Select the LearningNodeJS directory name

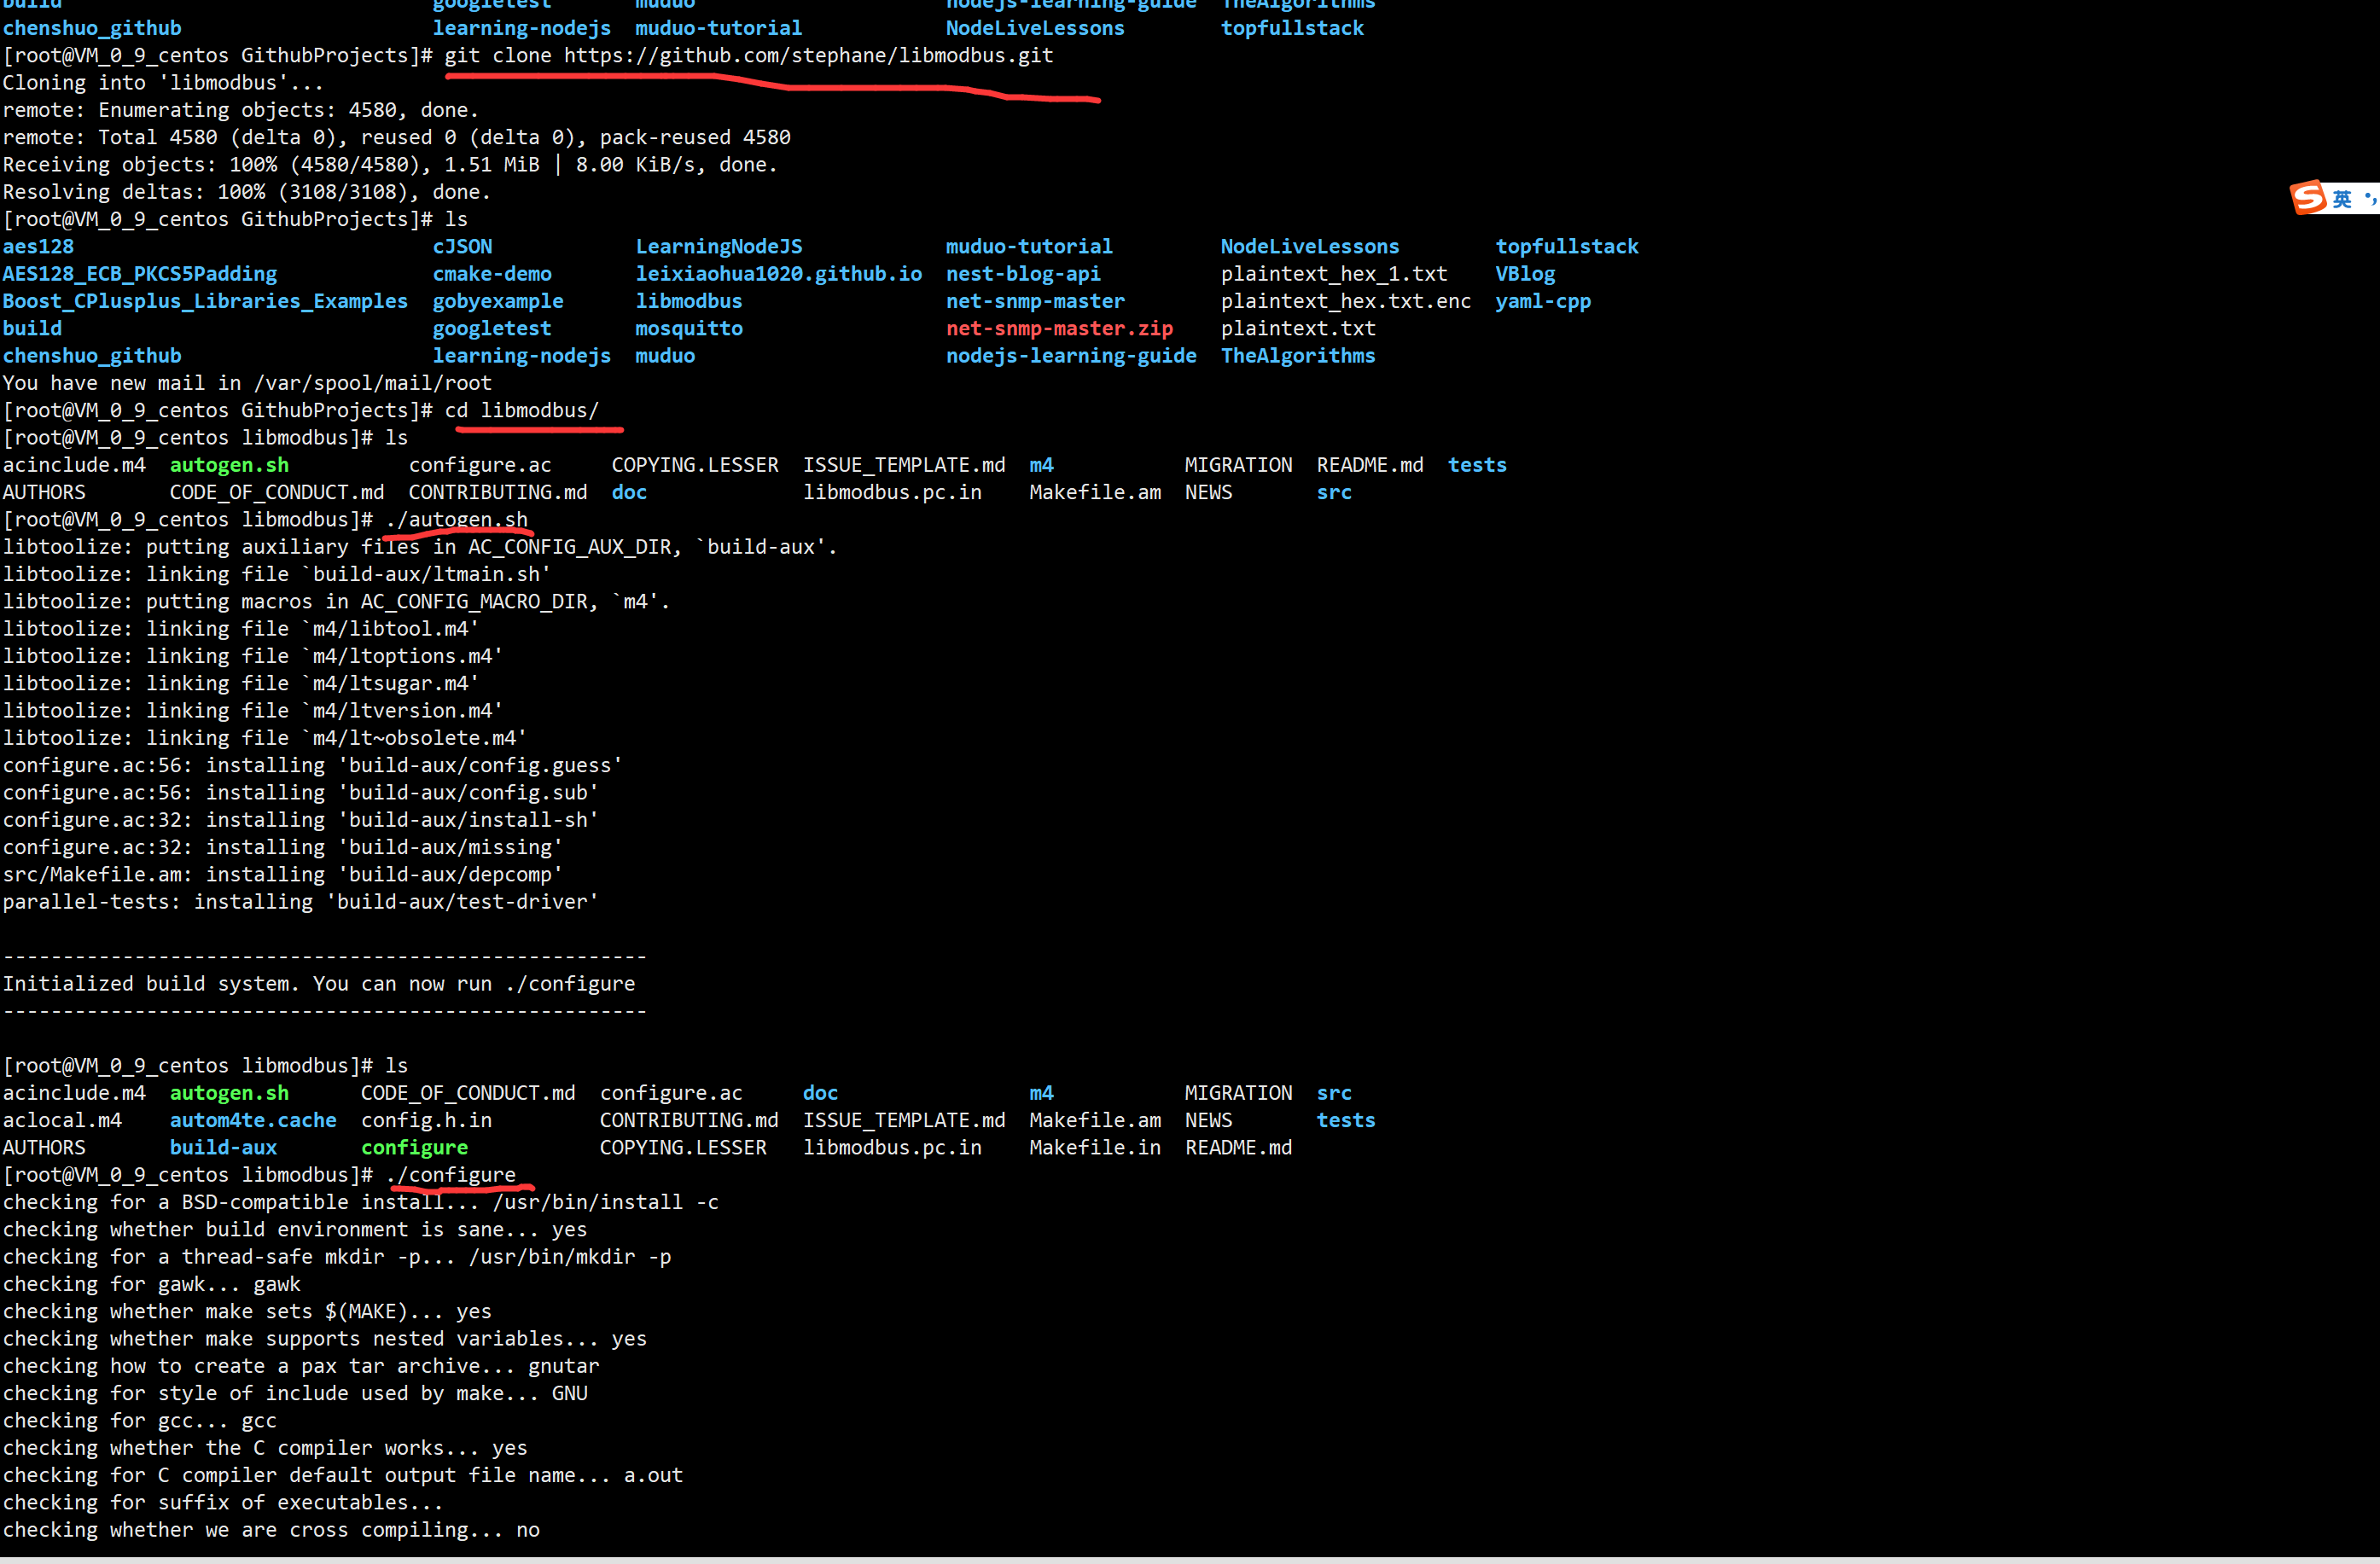tap(719, 247)
